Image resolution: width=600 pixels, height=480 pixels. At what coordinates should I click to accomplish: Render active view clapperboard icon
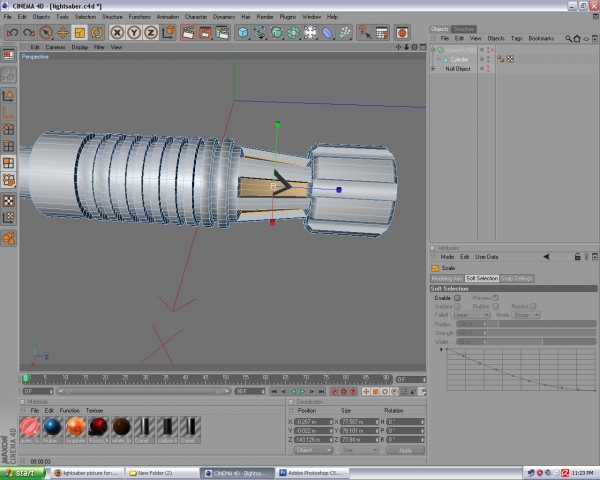pos(188,33)
